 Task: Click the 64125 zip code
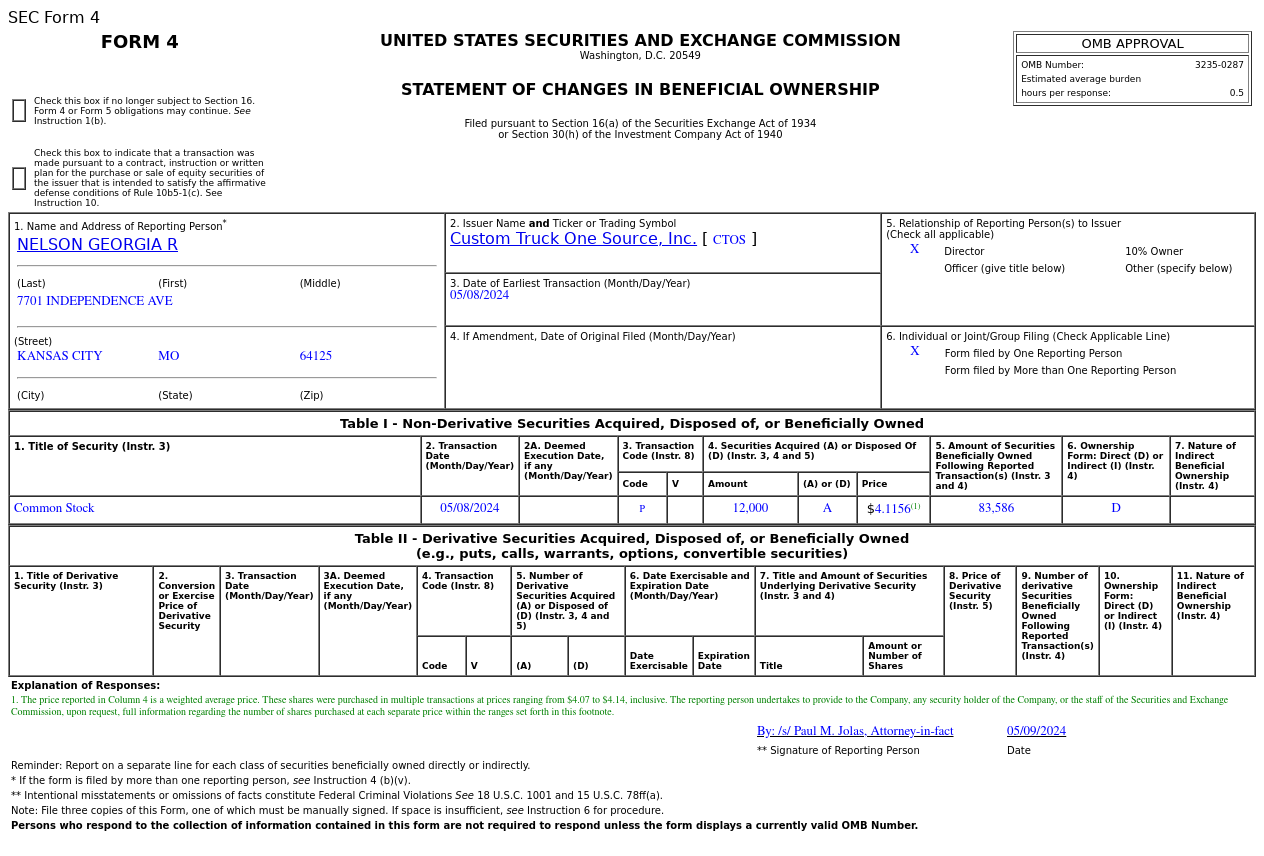(316, 356)
